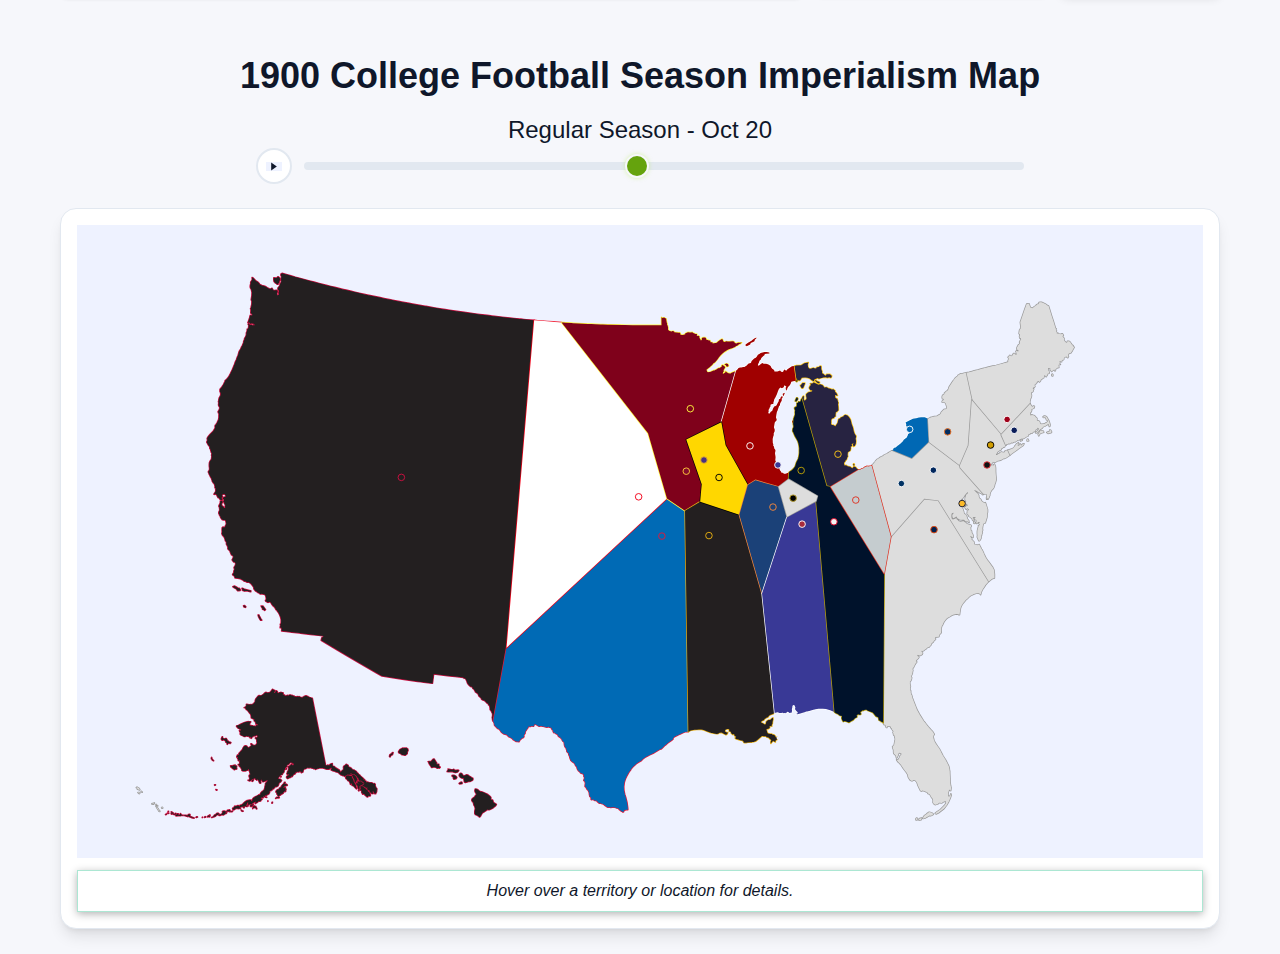Click the white marker inside the dark navy territory

[834, 521]
